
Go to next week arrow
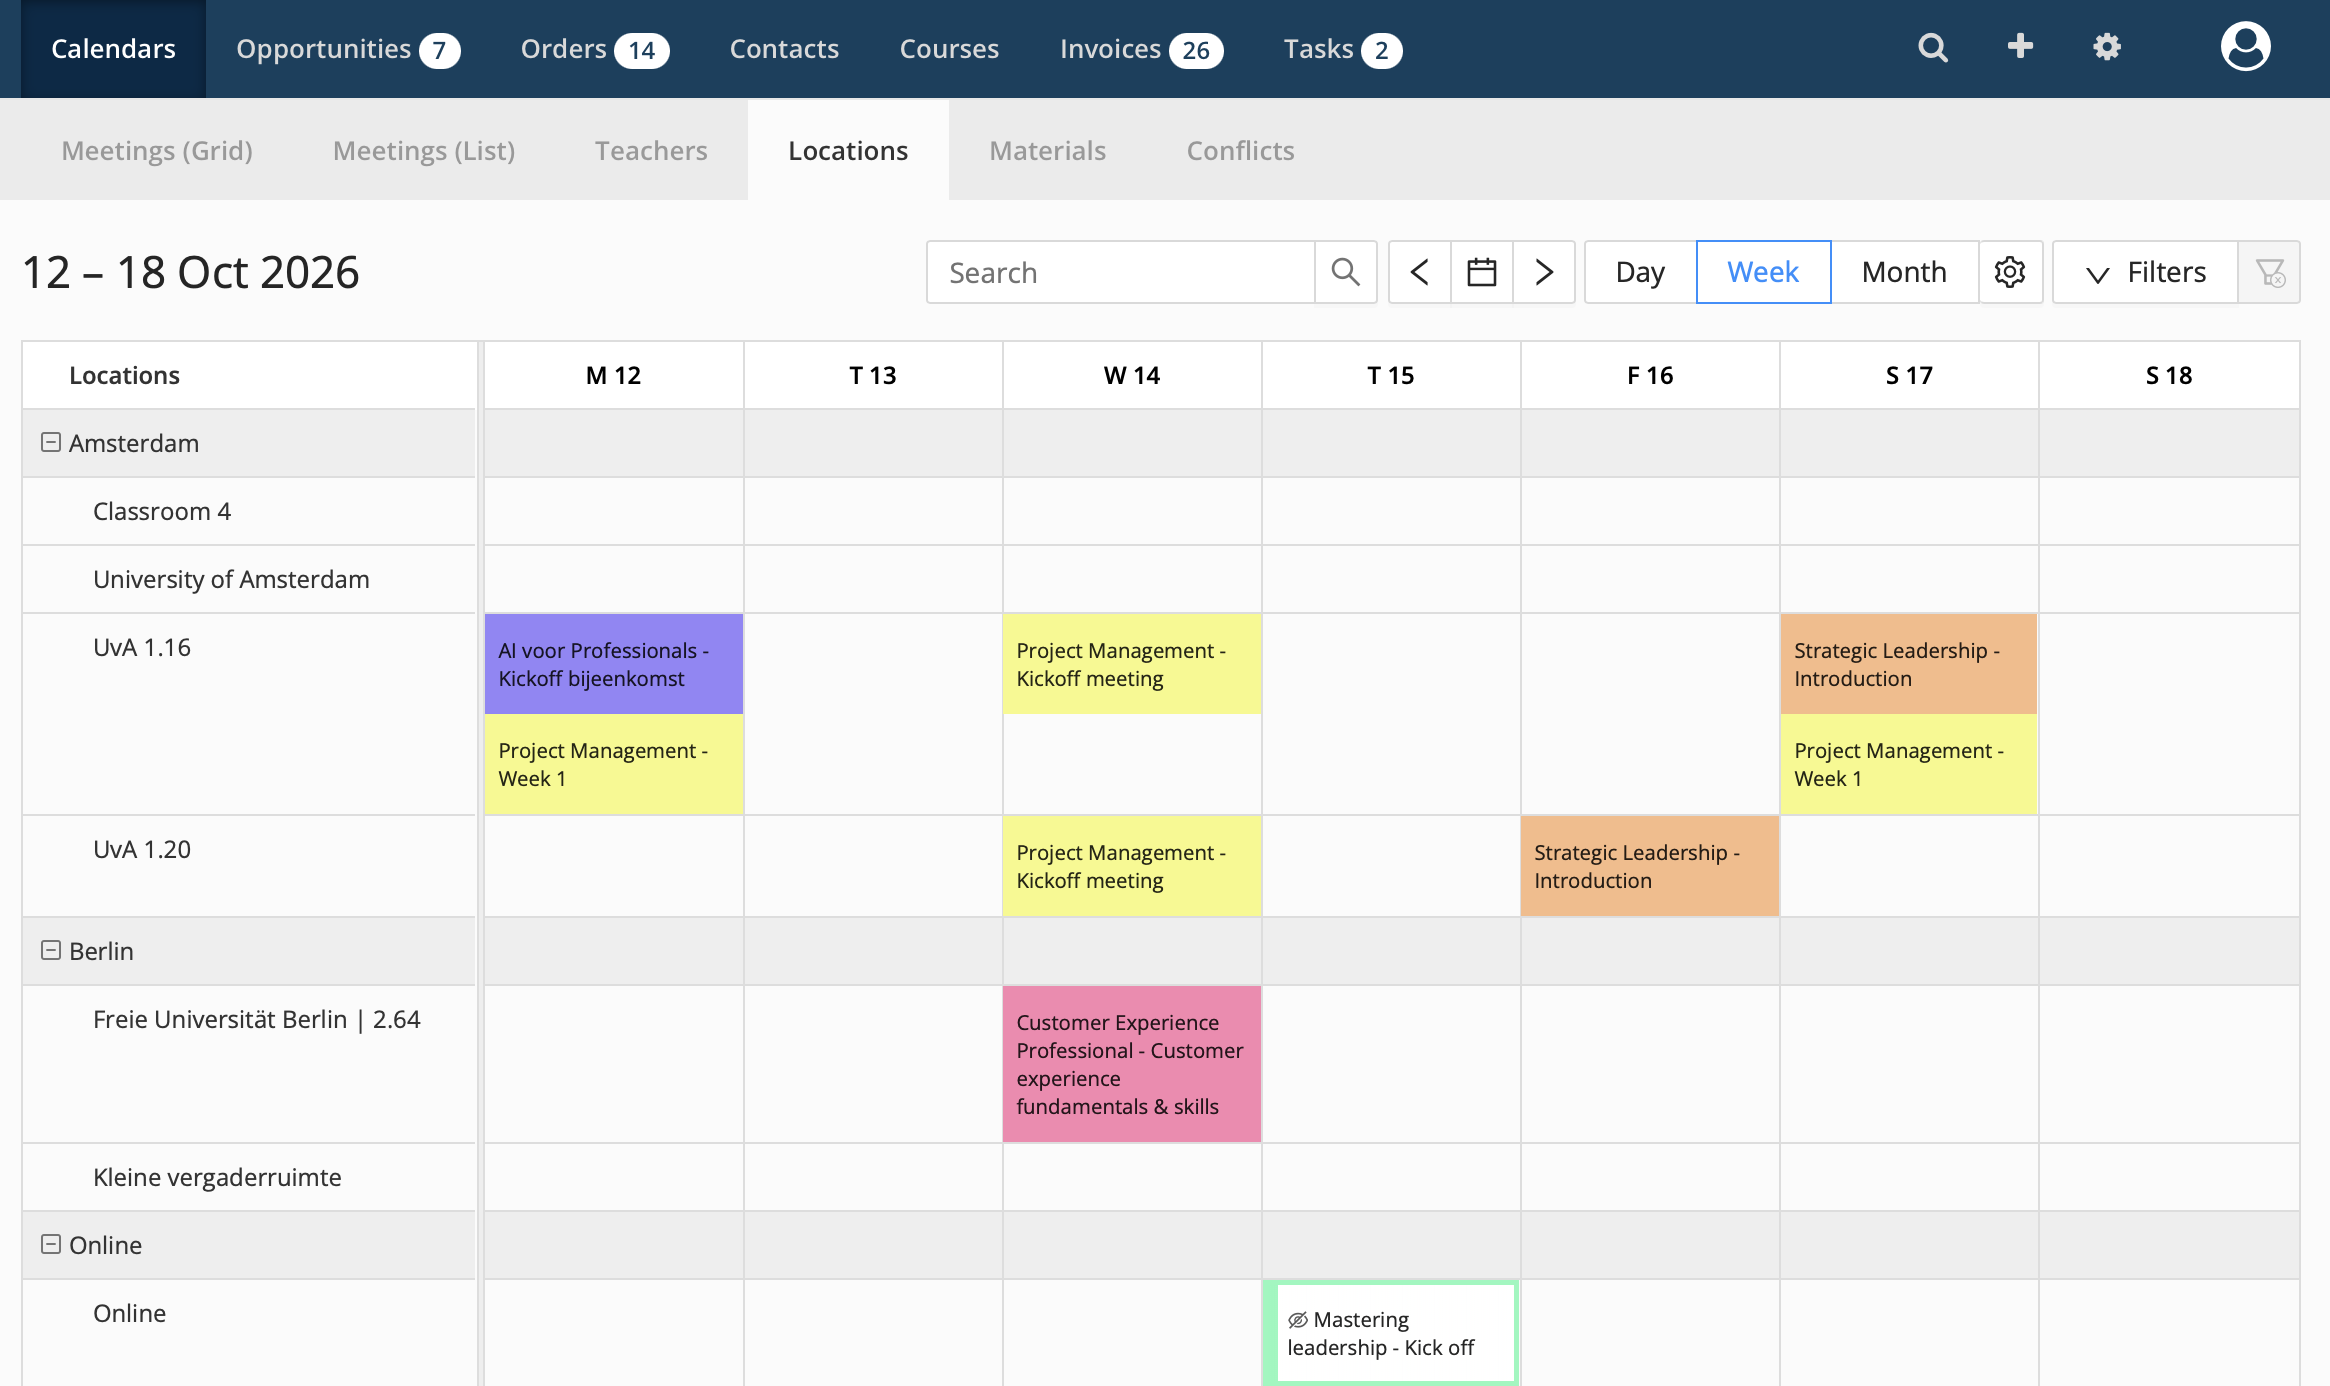[1544, 272]
